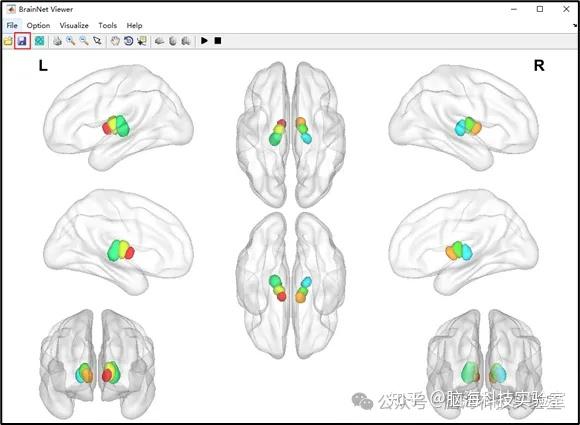
Task: Click the toolbar overflow arrow at right
Action: (x=575, y=26)
